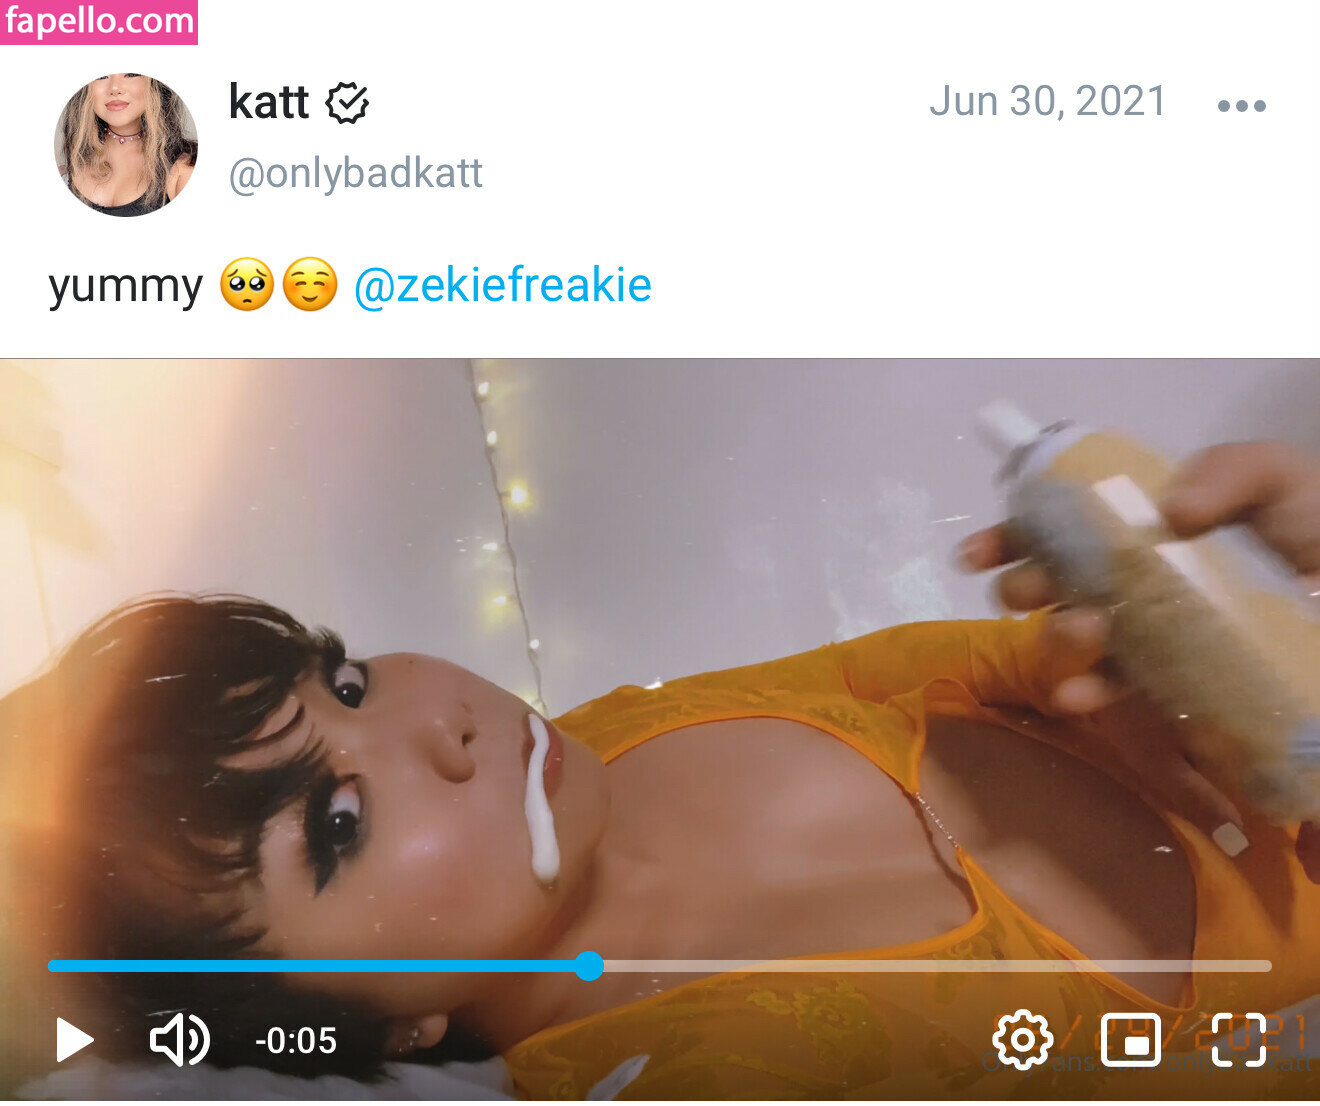
Task: Click the caption text "yummy"
Action: click(125, 286)
